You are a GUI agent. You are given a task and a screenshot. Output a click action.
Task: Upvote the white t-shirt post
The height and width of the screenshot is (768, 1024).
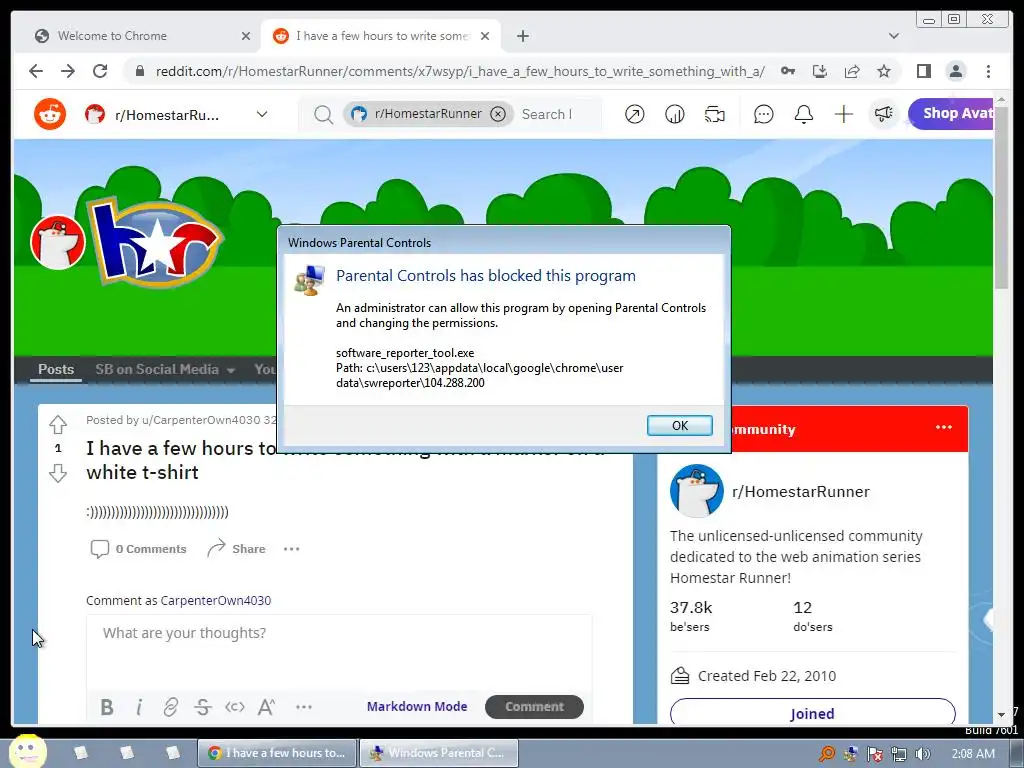point(57,424)
